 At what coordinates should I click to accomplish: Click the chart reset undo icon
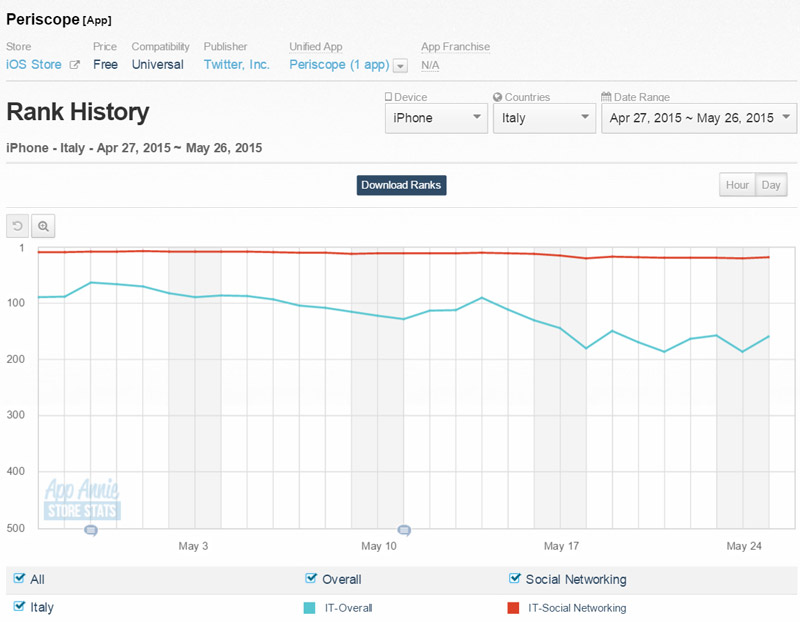[x=17, y=226]
